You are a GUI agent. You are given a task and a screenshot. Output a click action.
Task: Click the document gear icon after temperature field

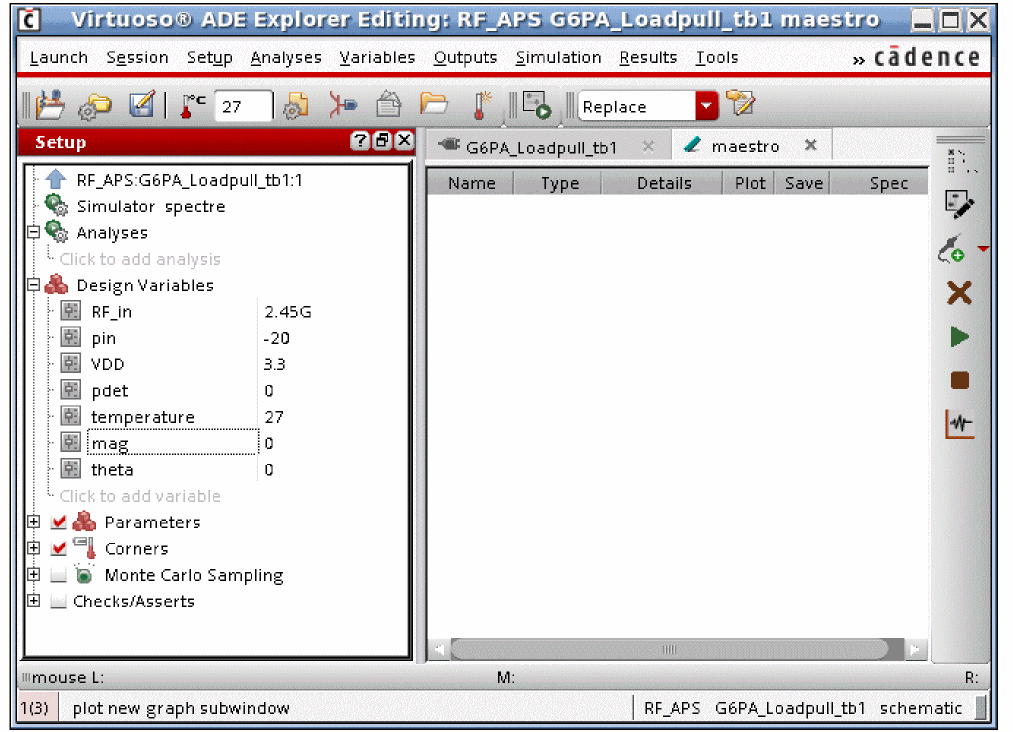[295, 106]
